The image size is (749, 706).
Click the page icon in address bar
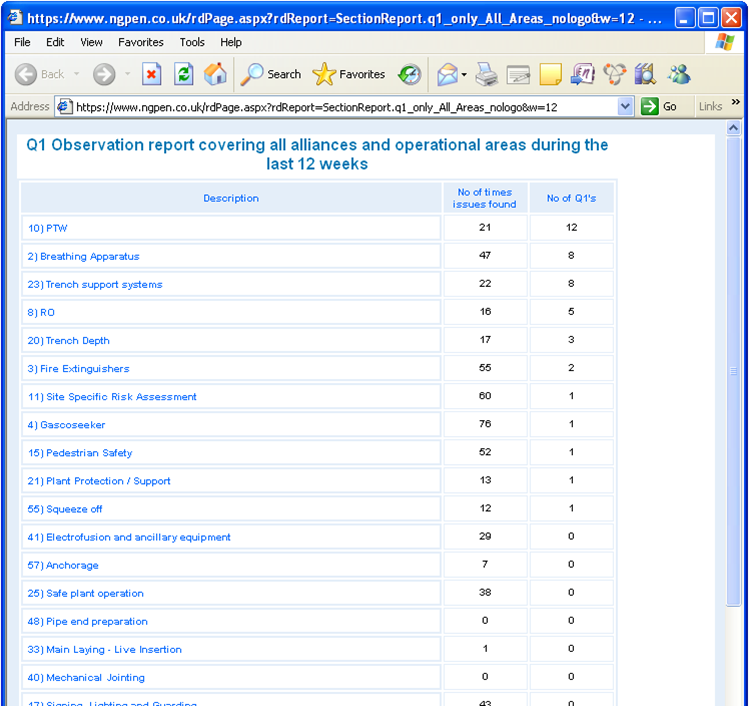64,107
